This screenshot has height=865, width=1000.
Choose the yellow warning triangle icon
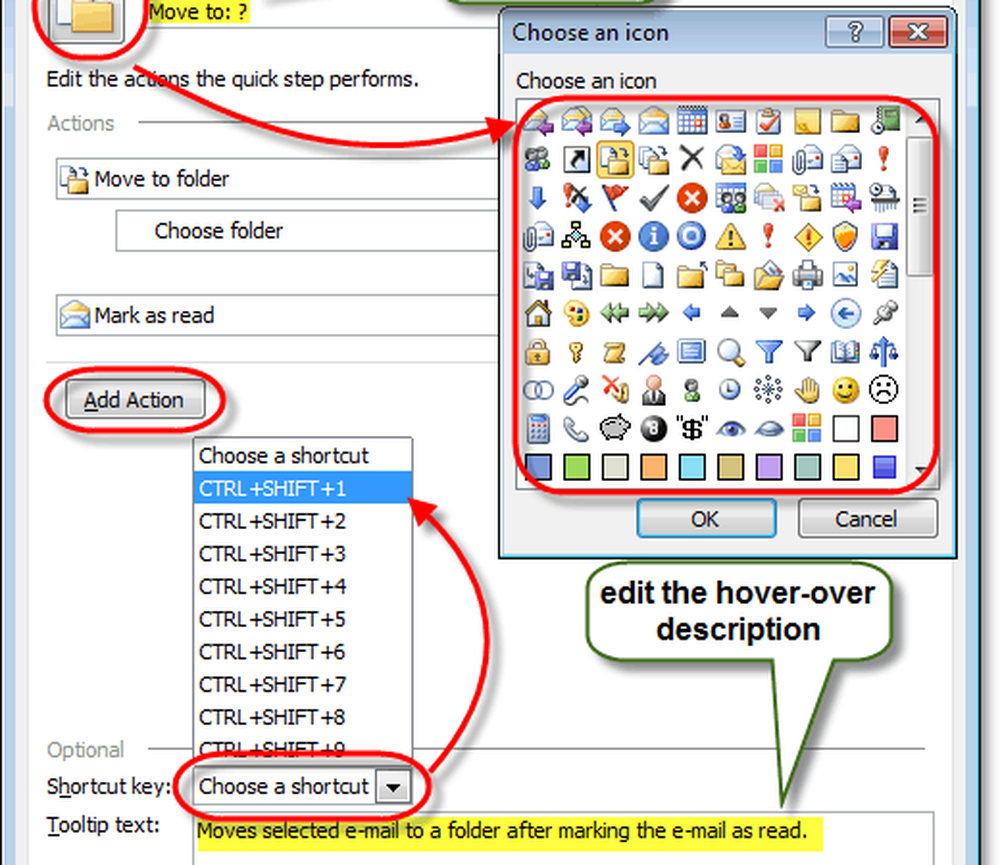pos(731,235)
